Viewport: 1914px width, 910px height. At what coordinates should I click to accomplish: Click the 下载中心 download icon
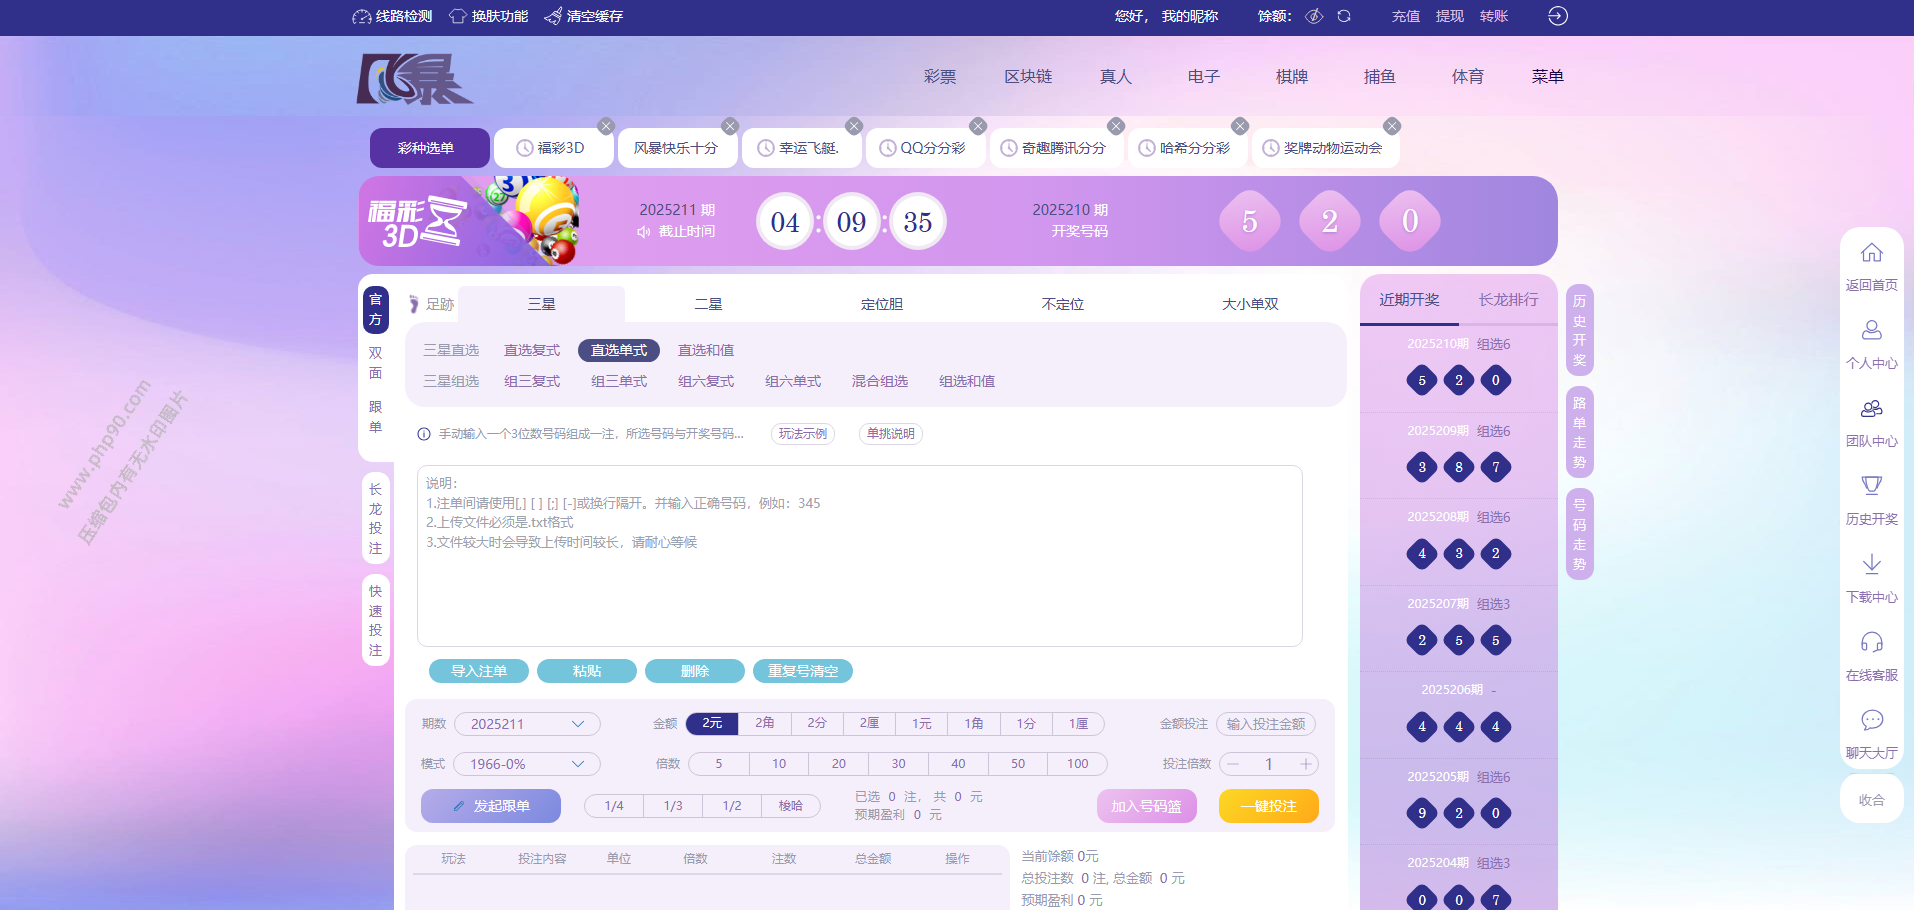pos(1871,565)
